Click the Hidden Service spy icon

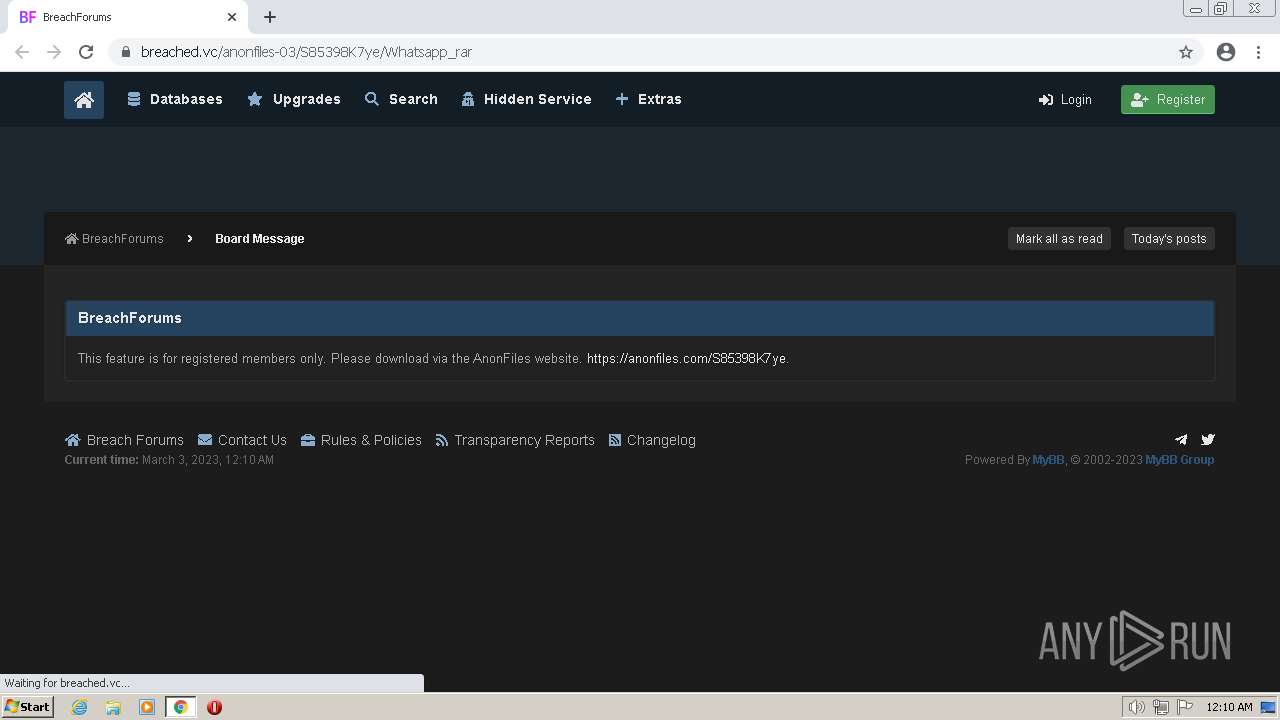[x=468, y=99]
